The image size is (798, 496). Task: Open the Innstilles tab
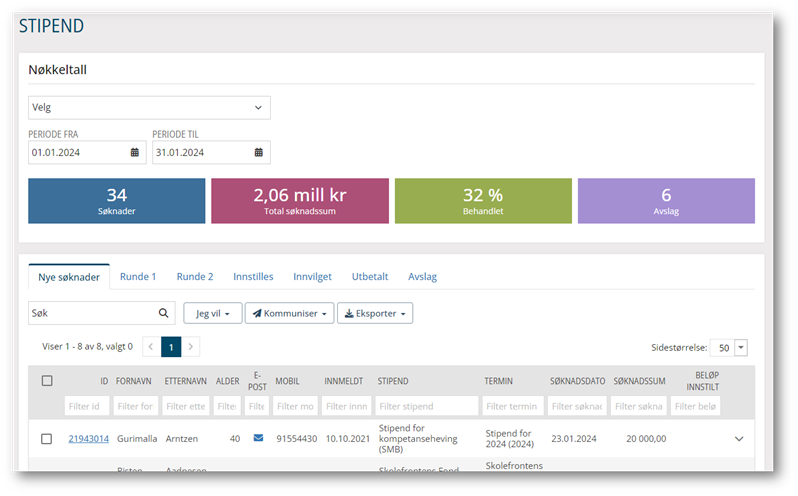click(253, 277)
